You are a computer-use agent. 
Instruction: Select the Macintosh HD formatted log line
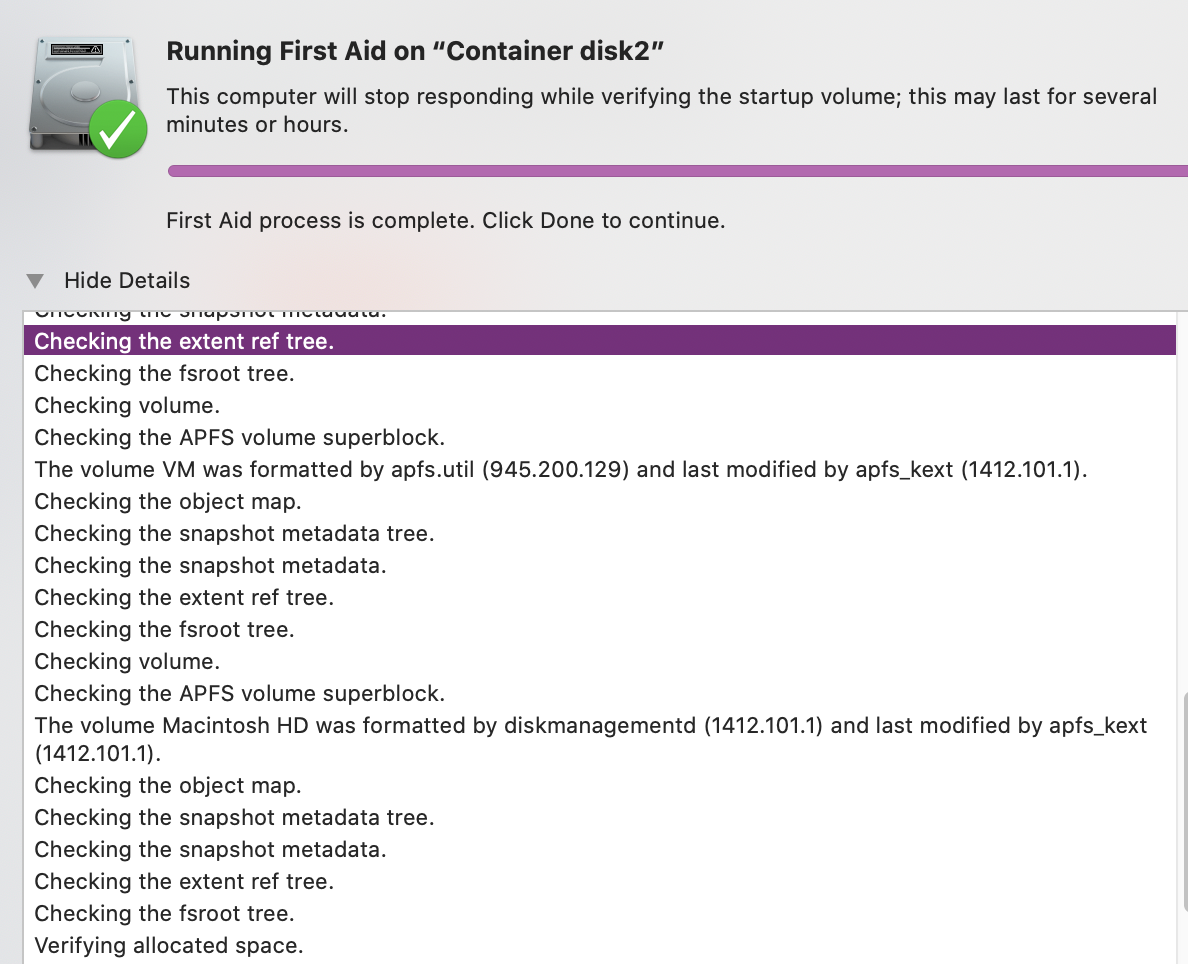(591, 740)
